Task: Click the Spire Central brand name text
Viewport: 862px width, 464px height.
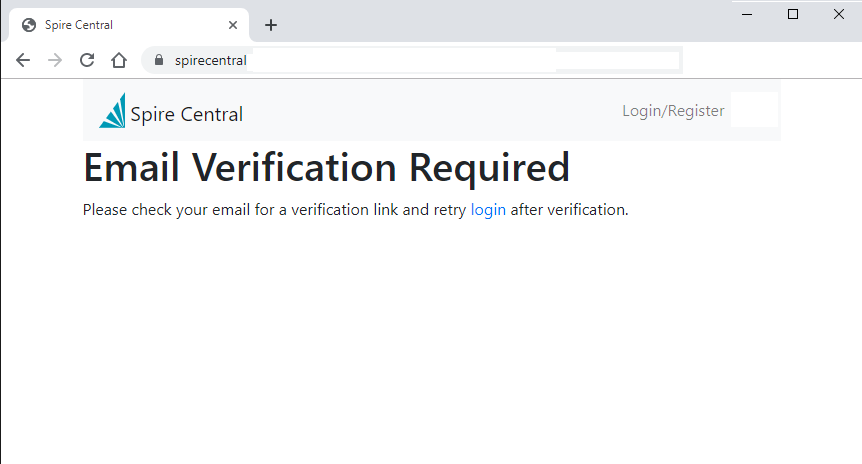Action: tap(187, 114)
